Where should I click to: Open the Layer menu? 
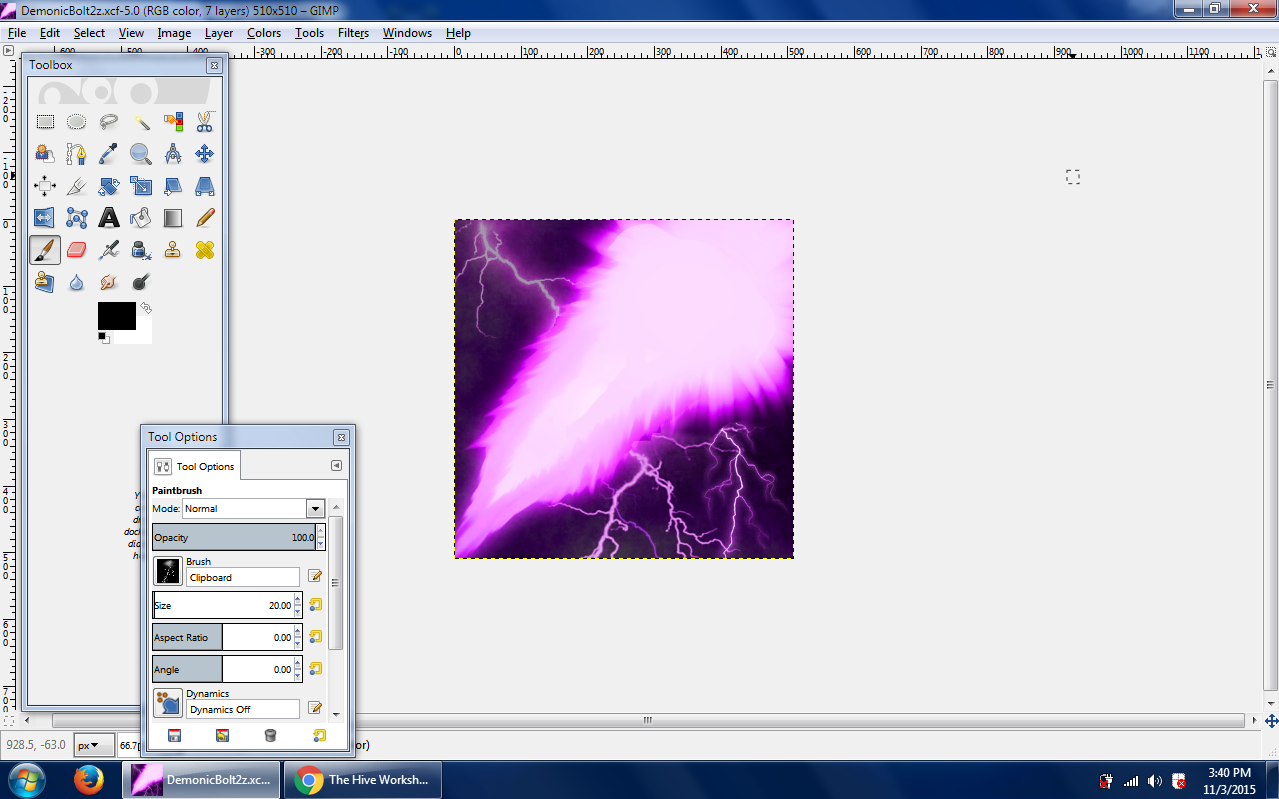(219, 33)
